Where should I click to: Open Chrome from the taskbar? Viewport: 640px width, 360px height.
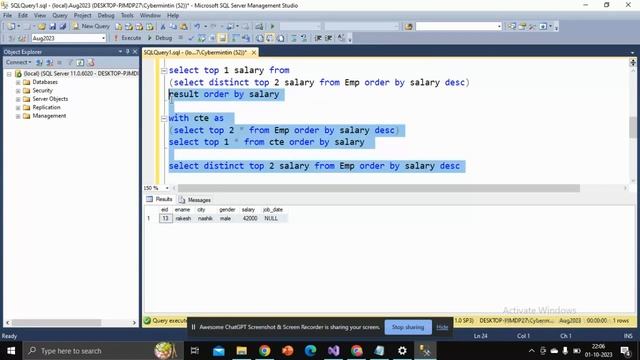pyautogui.click(x=264, y=351)
